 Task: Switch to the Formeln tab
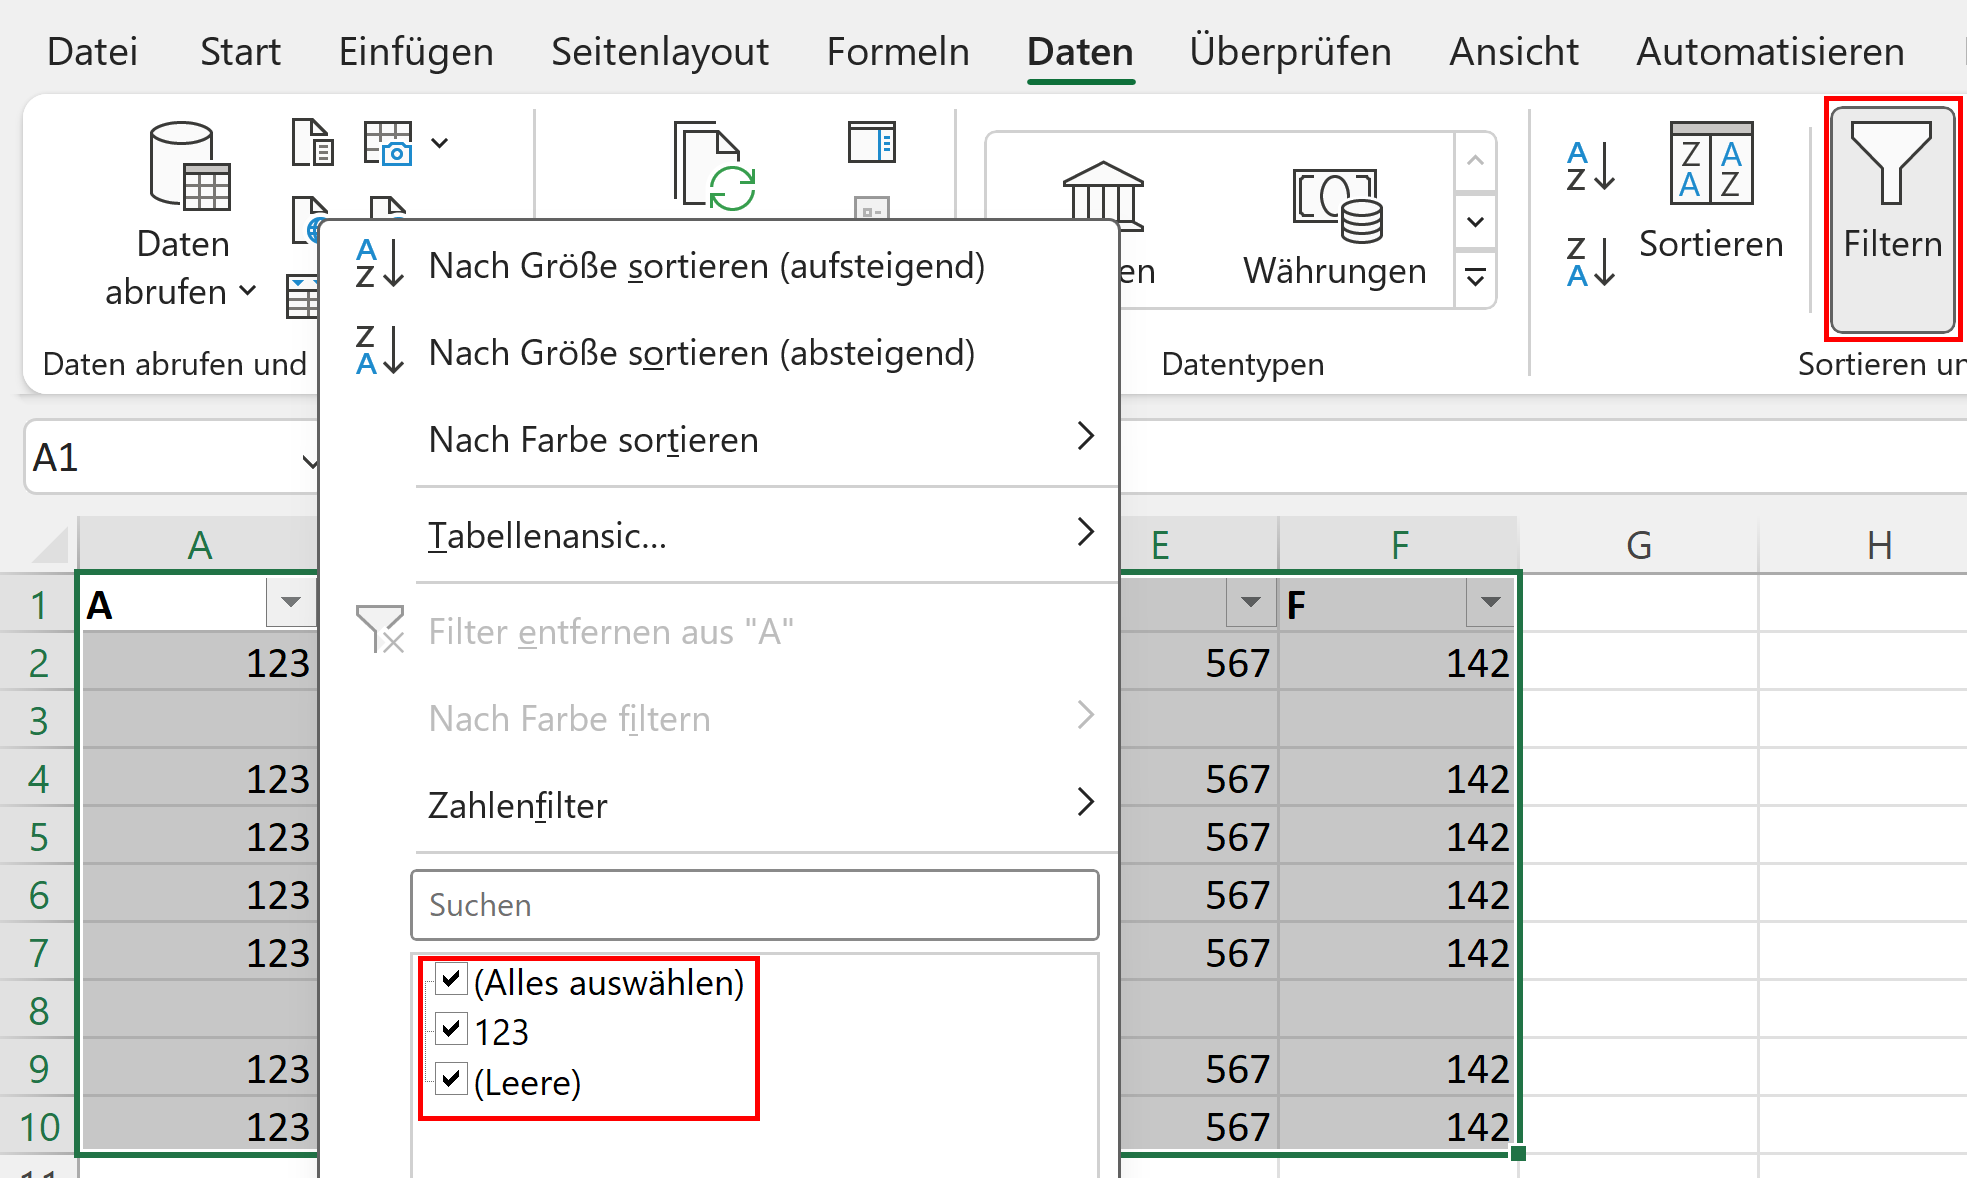tap(898, 52)
